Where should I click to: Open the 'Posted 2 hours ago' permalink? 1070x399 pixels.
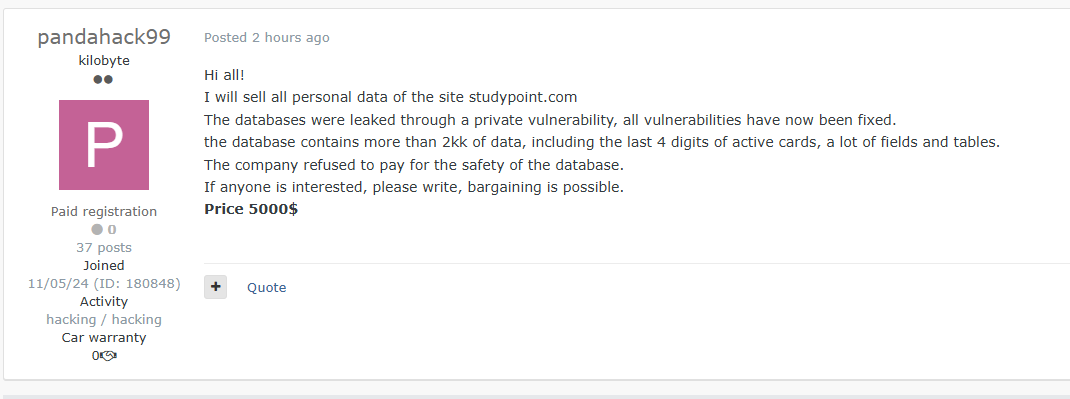[x=267, y=38]
